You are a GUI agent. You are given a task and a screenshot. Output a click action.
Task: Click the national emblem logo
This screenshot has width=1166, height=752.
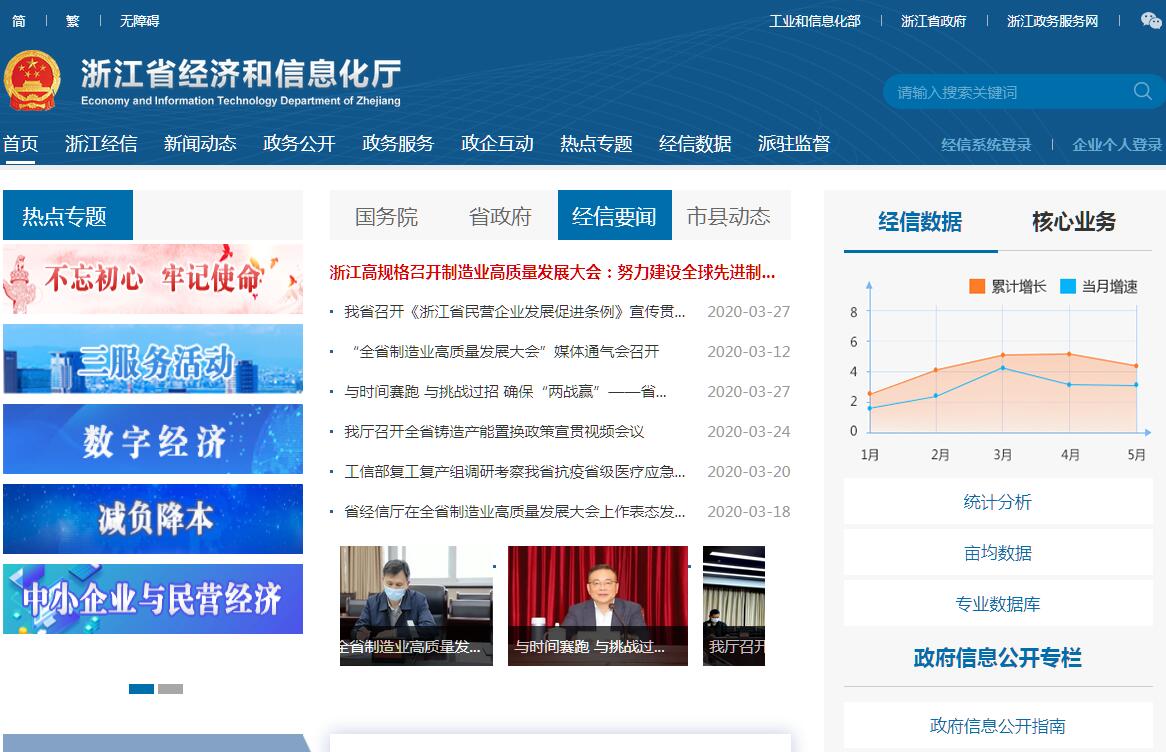32,80
